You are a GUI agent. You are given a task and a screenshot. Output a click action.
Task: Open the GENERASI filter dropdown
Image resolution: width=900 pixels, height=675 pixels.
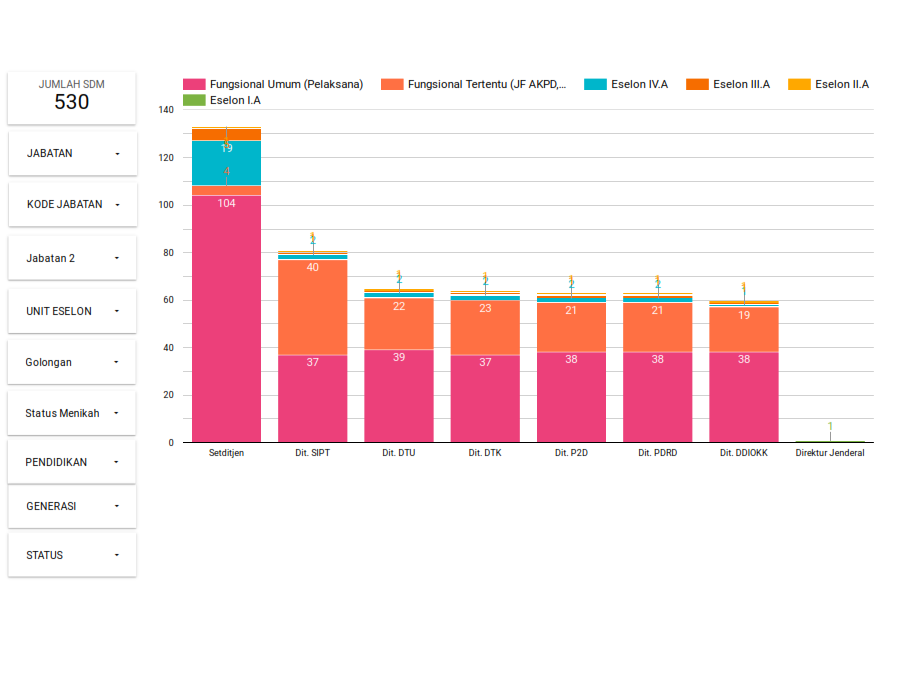[x=71, y=507]
